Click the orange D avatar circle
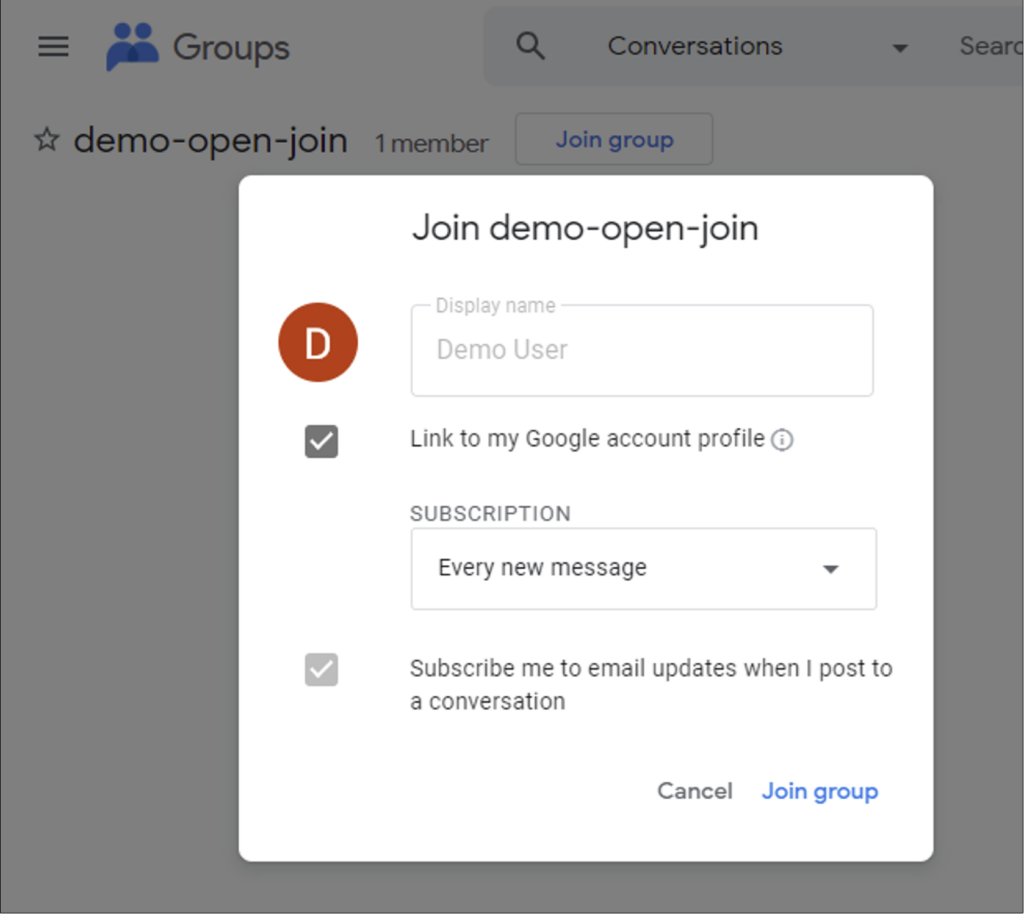 [x=318, y=342]
